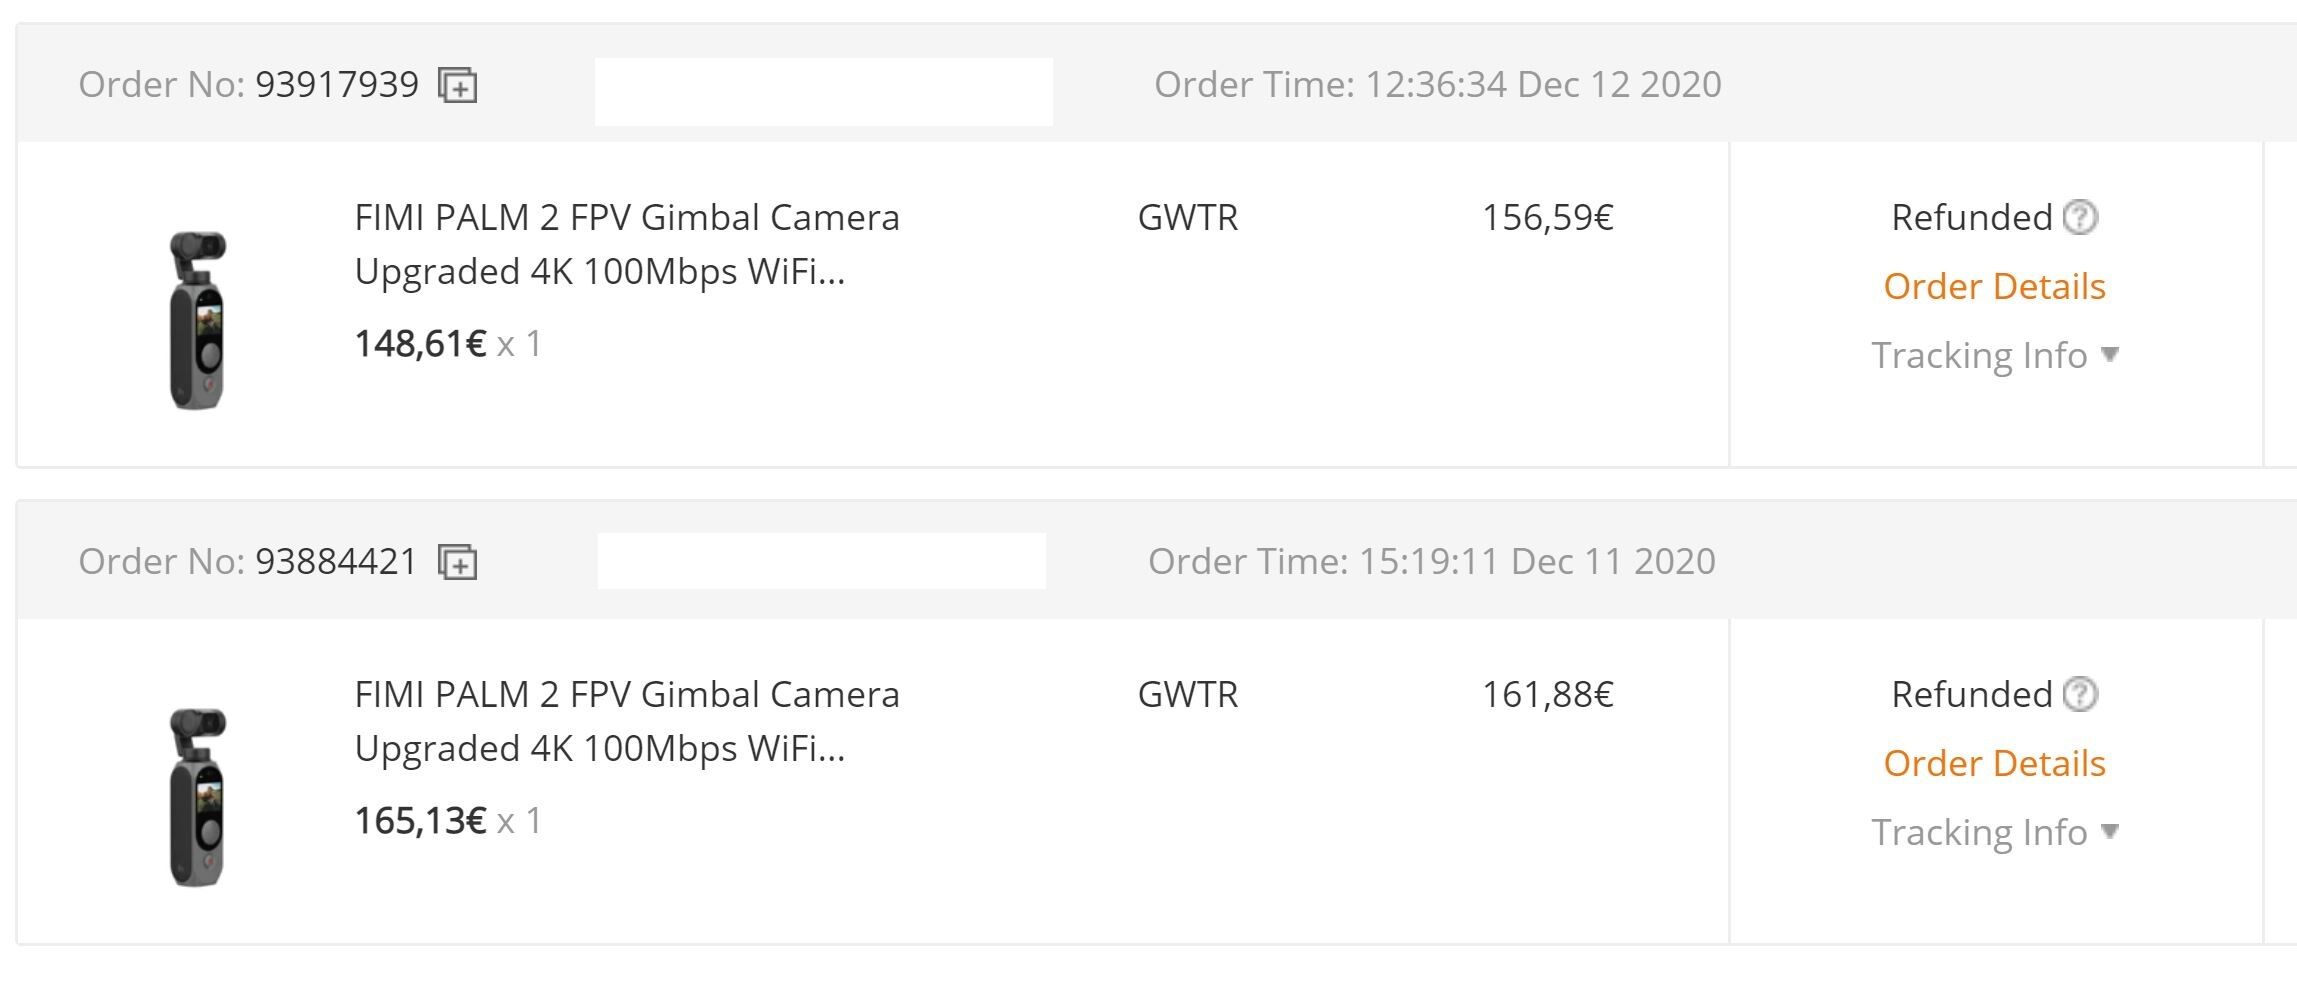
Task: Open the FIMI PALM 2 thumbnail in the Dec 12 order
Action: (198, 320)
